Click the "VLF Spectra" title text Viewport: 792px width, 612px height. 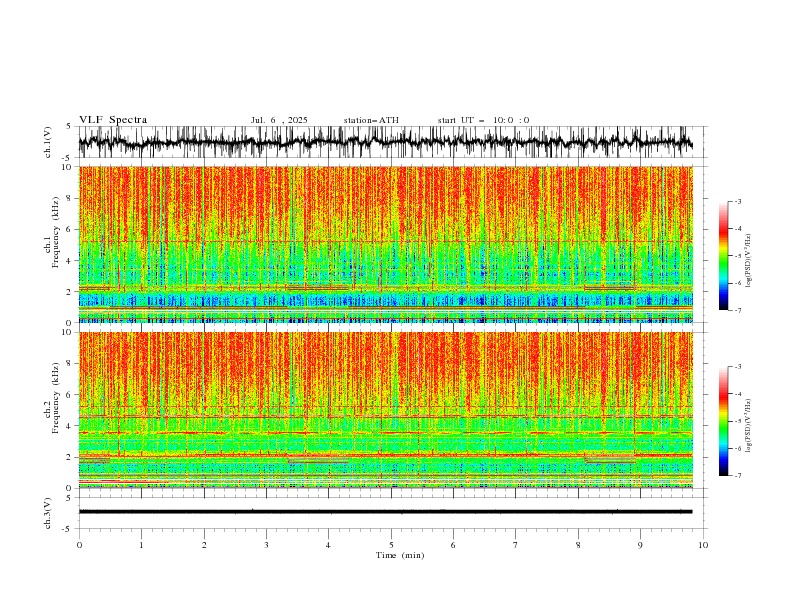tap(113, 120)
